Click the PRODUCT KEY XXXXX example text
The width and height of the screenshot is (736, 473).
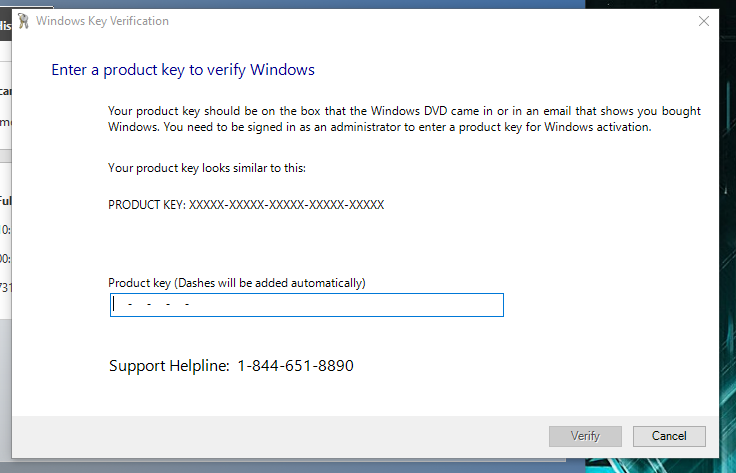pyautogui.click(x=246, y=205)
